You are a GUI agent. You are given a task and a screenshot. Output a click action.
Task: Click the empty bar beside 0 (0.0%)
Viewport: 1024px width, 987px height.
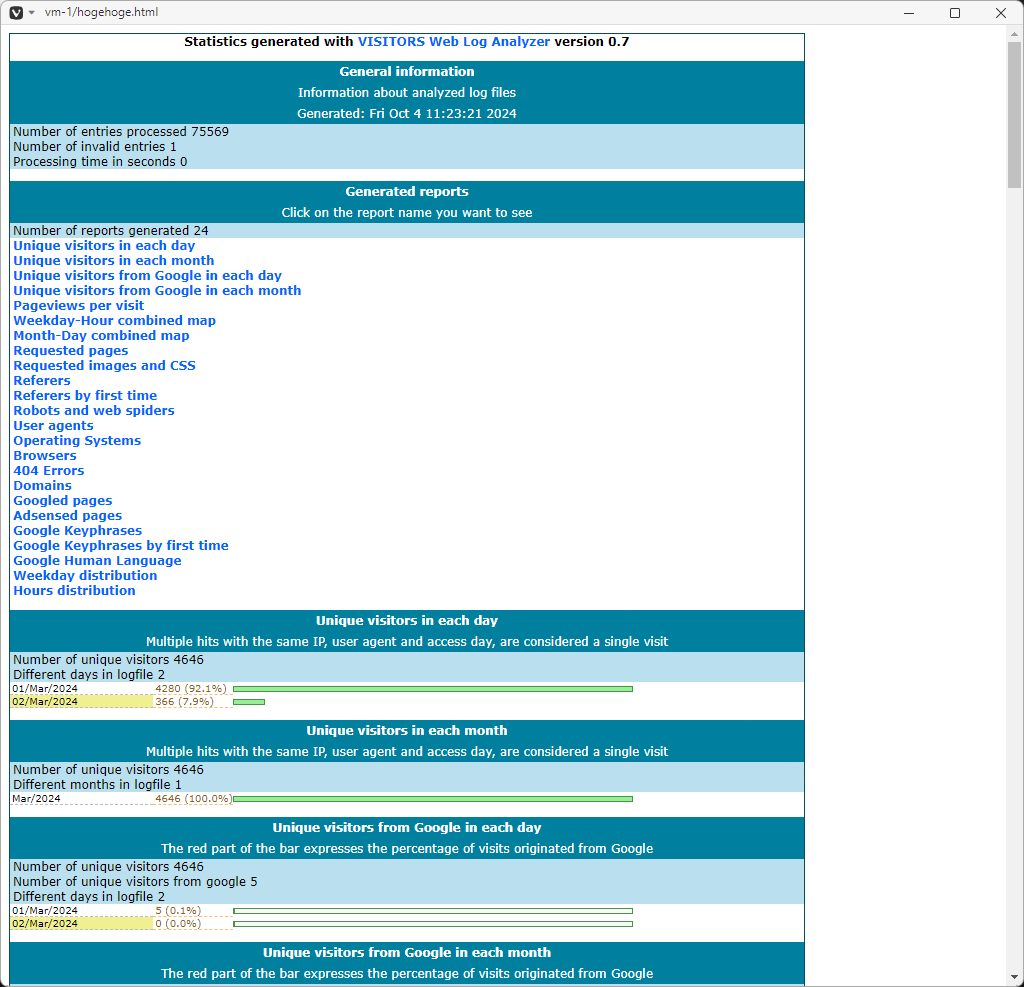point(433,924)
